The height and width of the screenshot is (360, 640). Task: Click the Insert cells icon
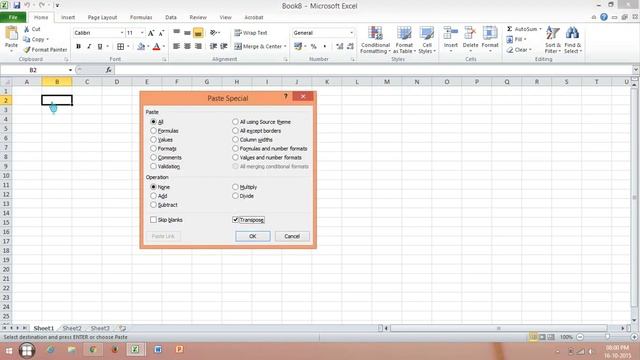(x=451, y=33)
